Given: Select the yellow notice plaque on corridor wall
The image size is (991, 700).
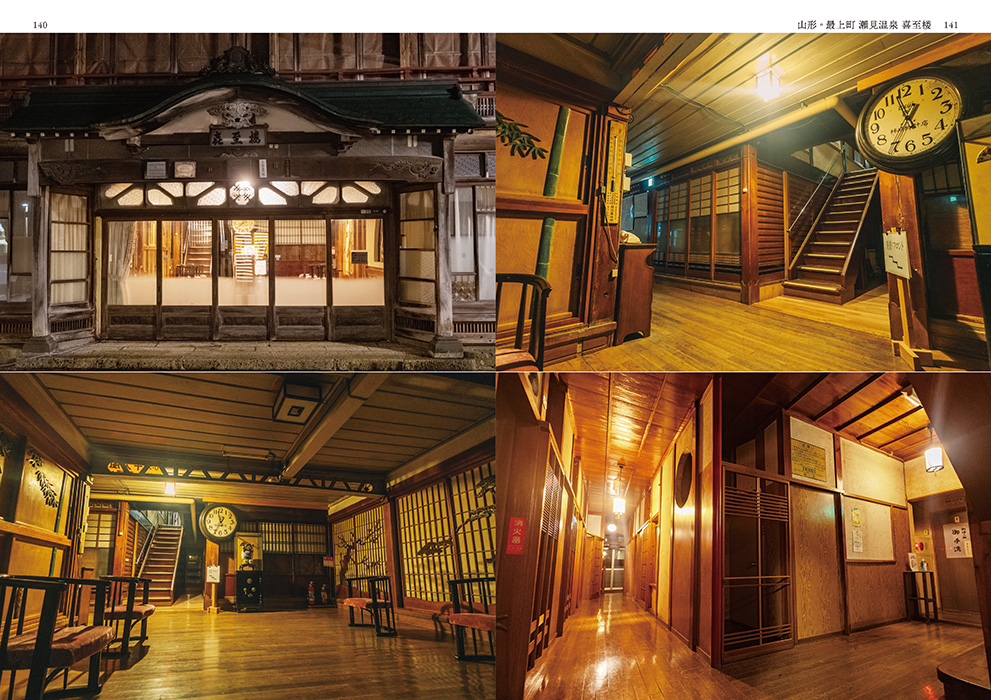Looking at the screenshot, I should click(x=809, y=460).
